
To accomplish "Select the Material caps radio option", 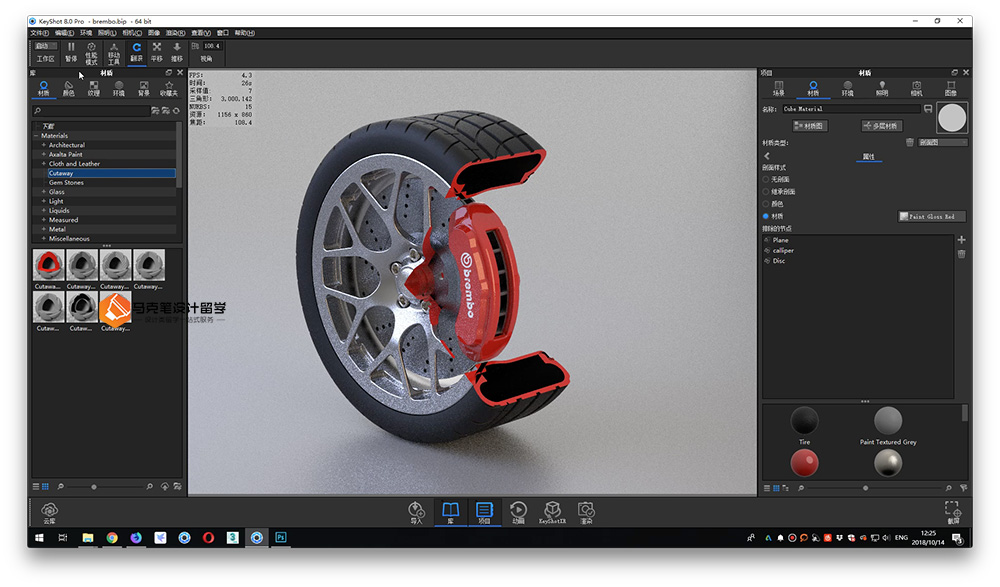I will pyautogui.click(x=766, y=216).
